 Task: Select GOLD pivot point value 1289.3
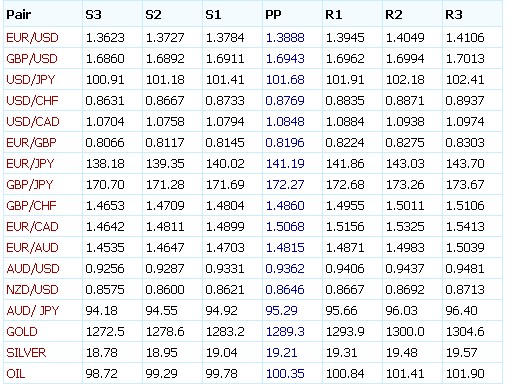(x=285, y=332)
